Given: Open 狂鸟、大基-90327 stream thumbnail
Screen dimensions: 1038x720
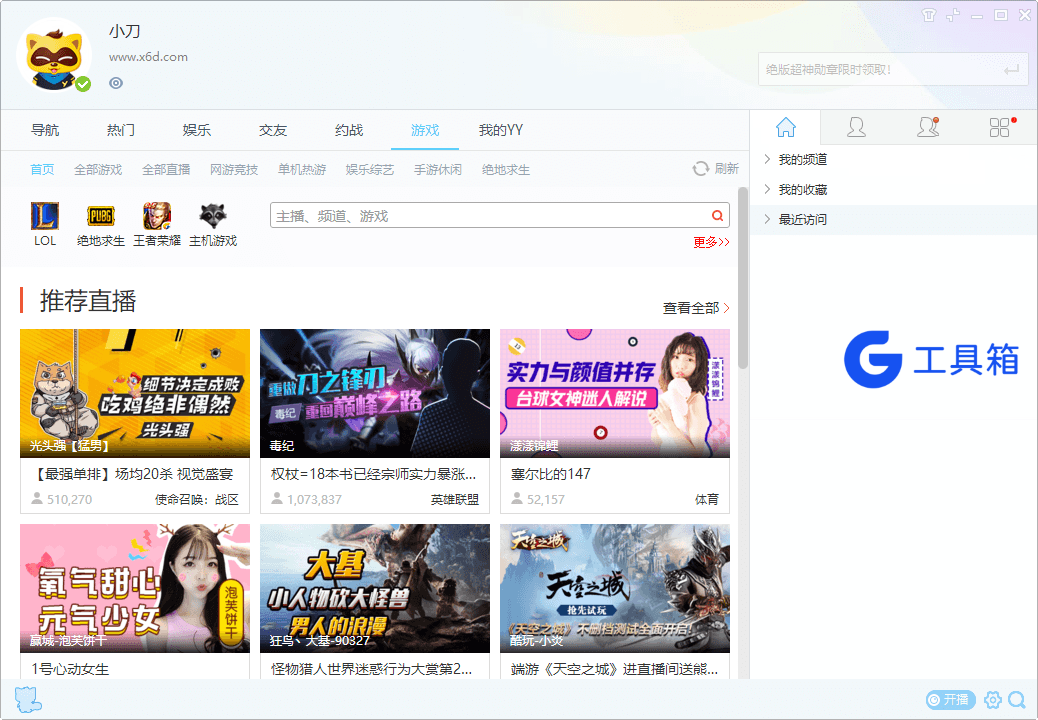Looking at the screenshot, I should tap(375, 588).
